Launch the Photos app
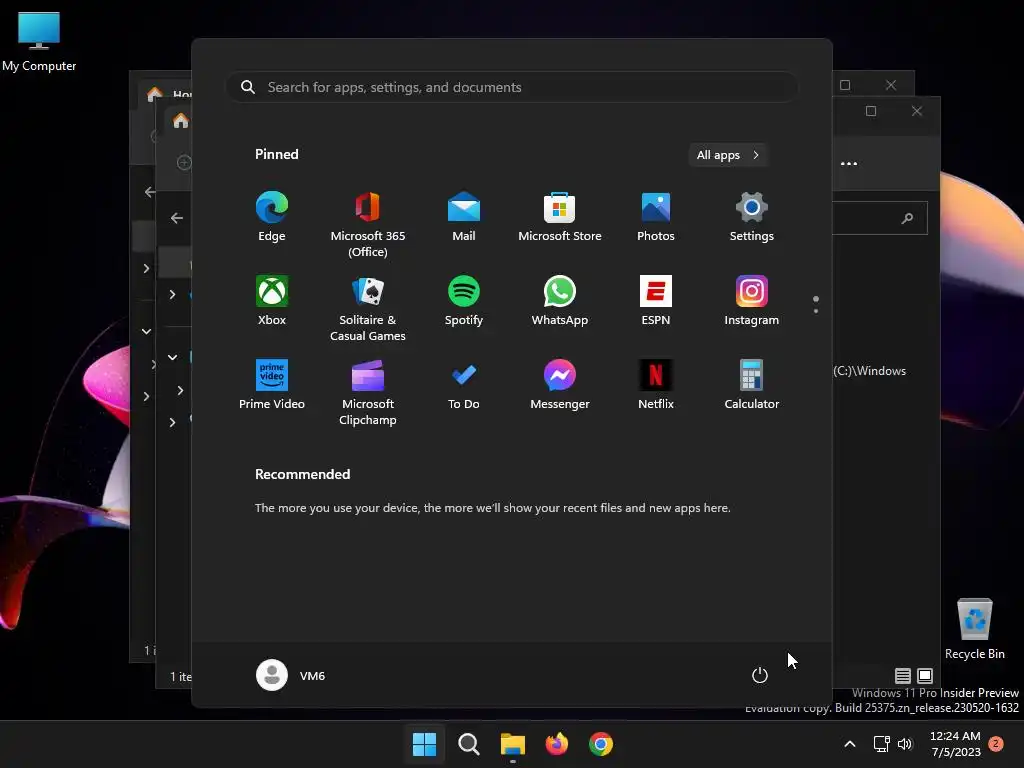The height and width of the screenshot is (768, 1024). (656, 217)
